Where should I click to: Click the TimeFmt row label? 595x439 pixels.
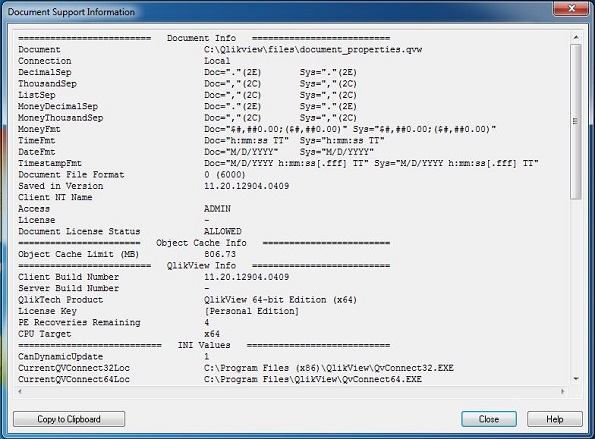point(37,141)
